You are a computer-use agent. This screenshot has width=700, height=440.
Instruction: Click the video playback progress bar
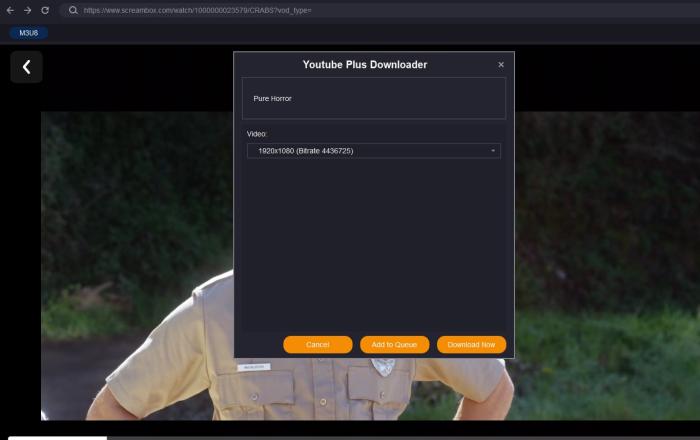point(354,438)
